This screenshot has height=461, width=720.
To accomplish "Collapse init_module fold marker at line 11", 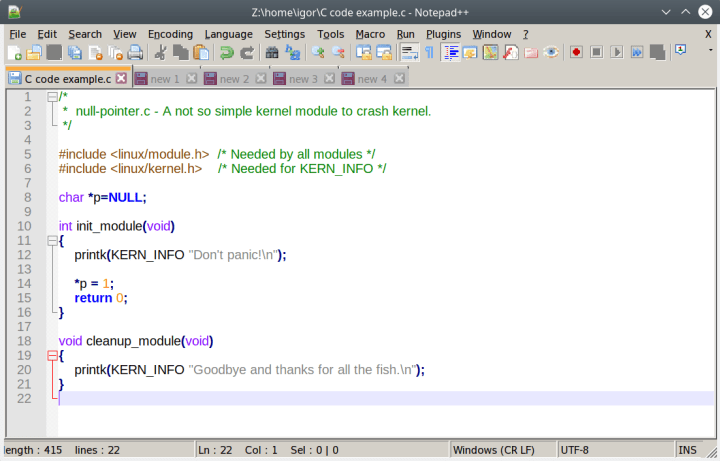I will pyautogui.click(x=52, y=241).
